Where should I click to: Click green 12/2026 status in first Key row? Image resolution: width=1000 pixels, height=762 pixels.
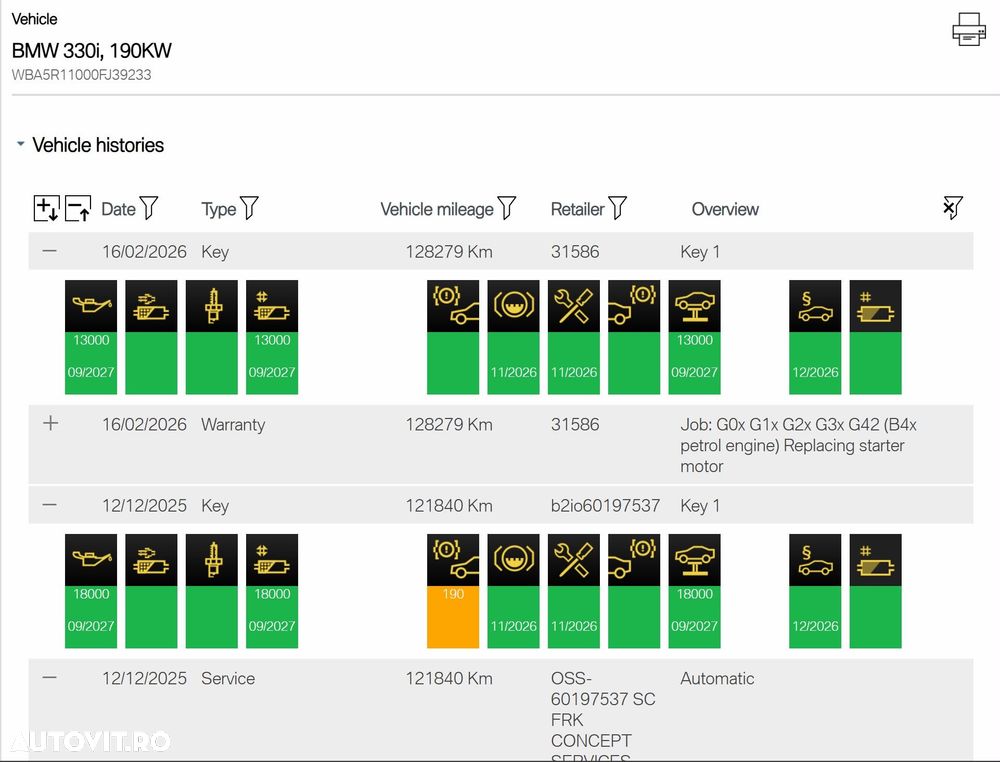(x=815, y=363)
